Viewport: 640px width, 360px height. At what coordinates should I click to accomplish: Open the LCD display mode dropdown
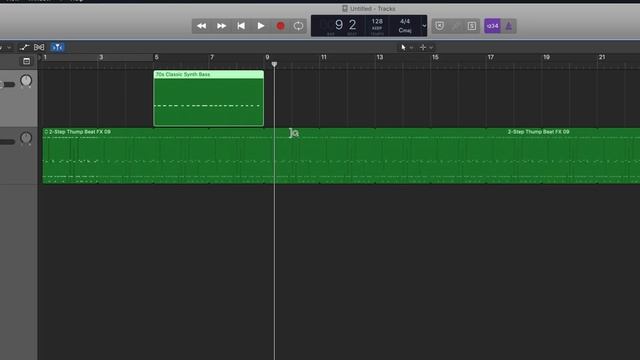coord(424,26)
